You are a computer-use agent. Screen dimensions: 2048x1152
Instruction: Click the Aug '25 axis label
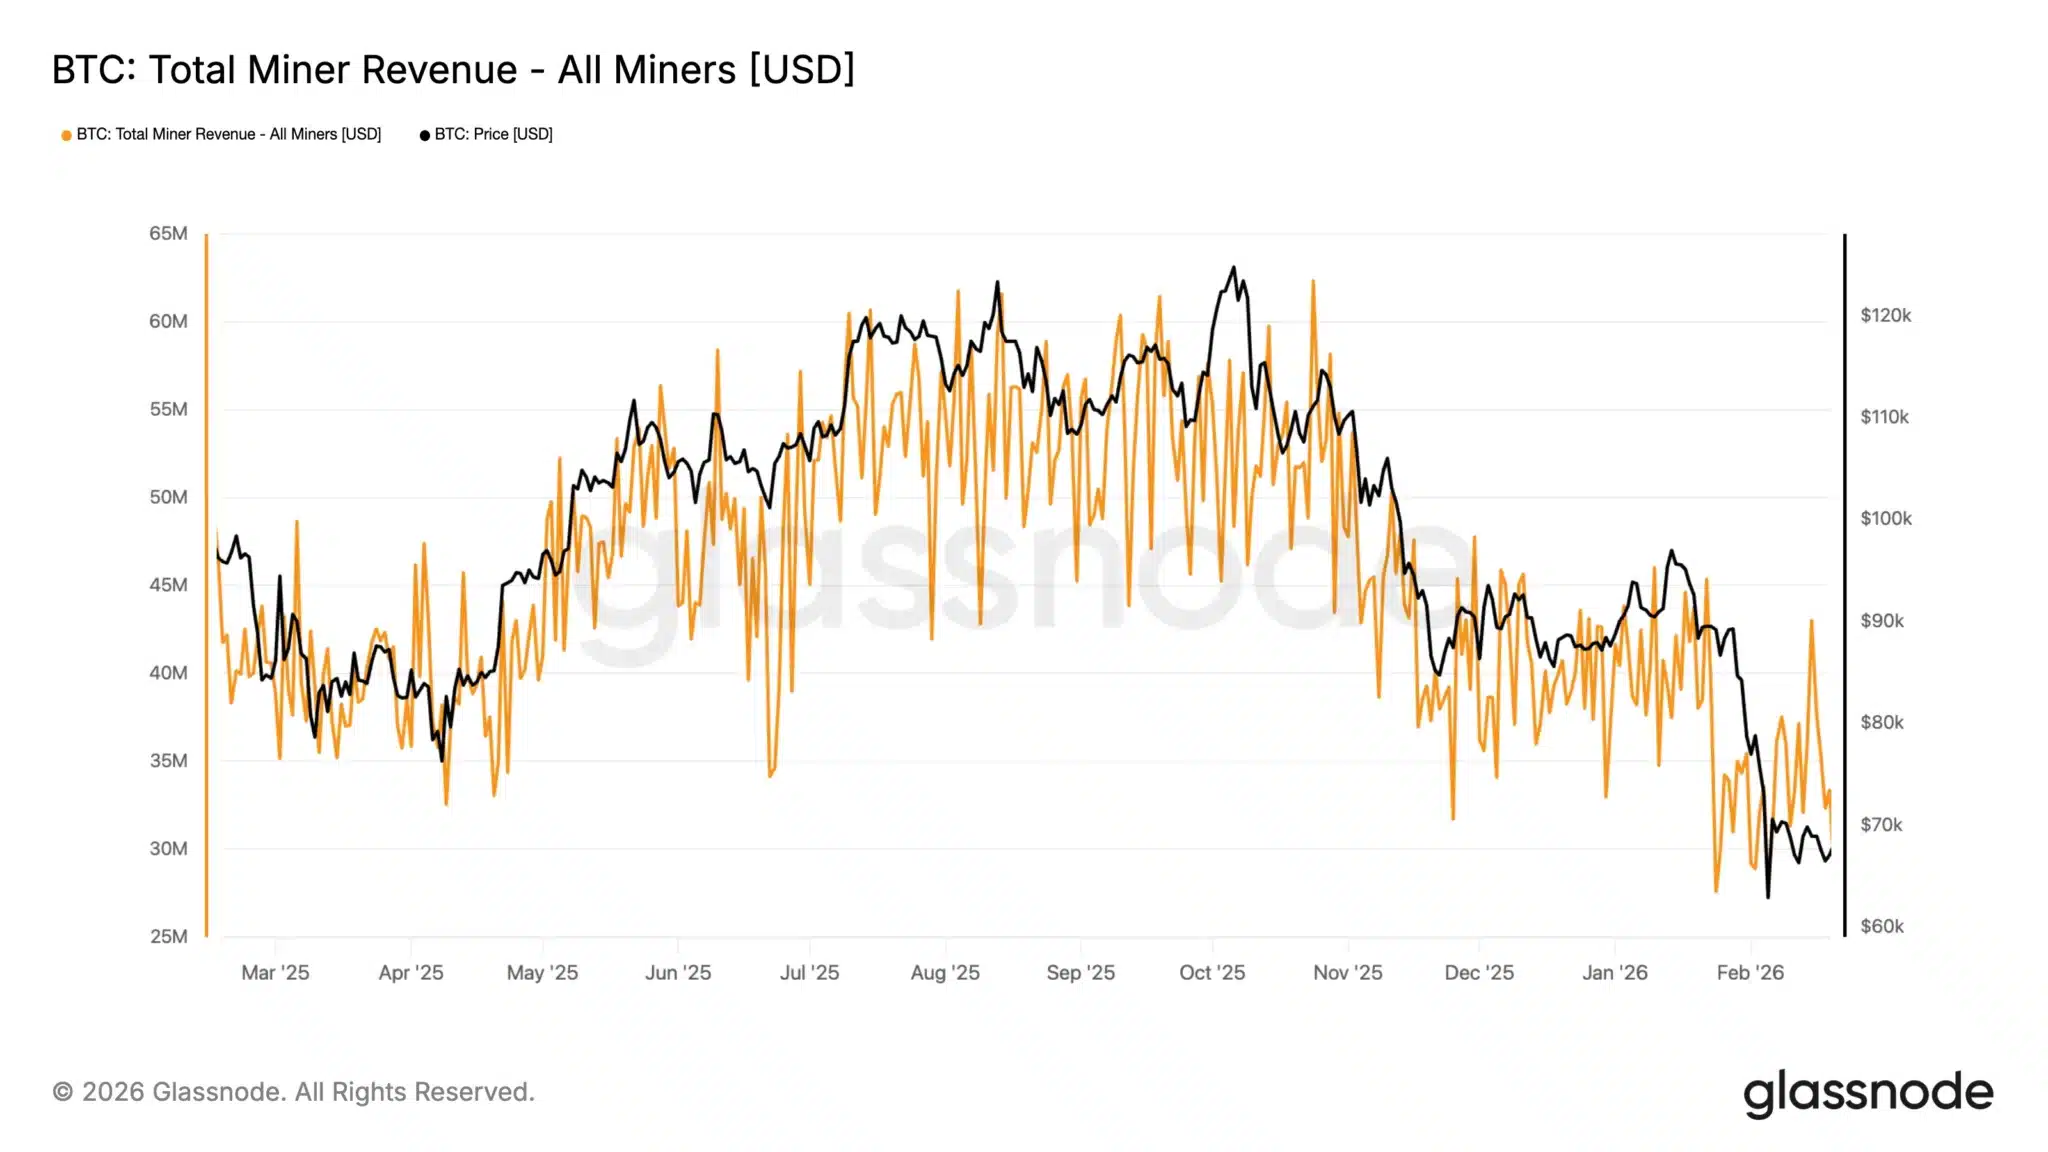[945, 972]
